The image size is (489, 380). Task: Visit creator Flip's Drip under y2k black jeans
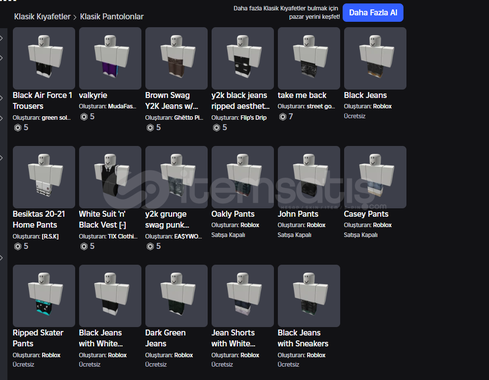(x=254, y=118)
